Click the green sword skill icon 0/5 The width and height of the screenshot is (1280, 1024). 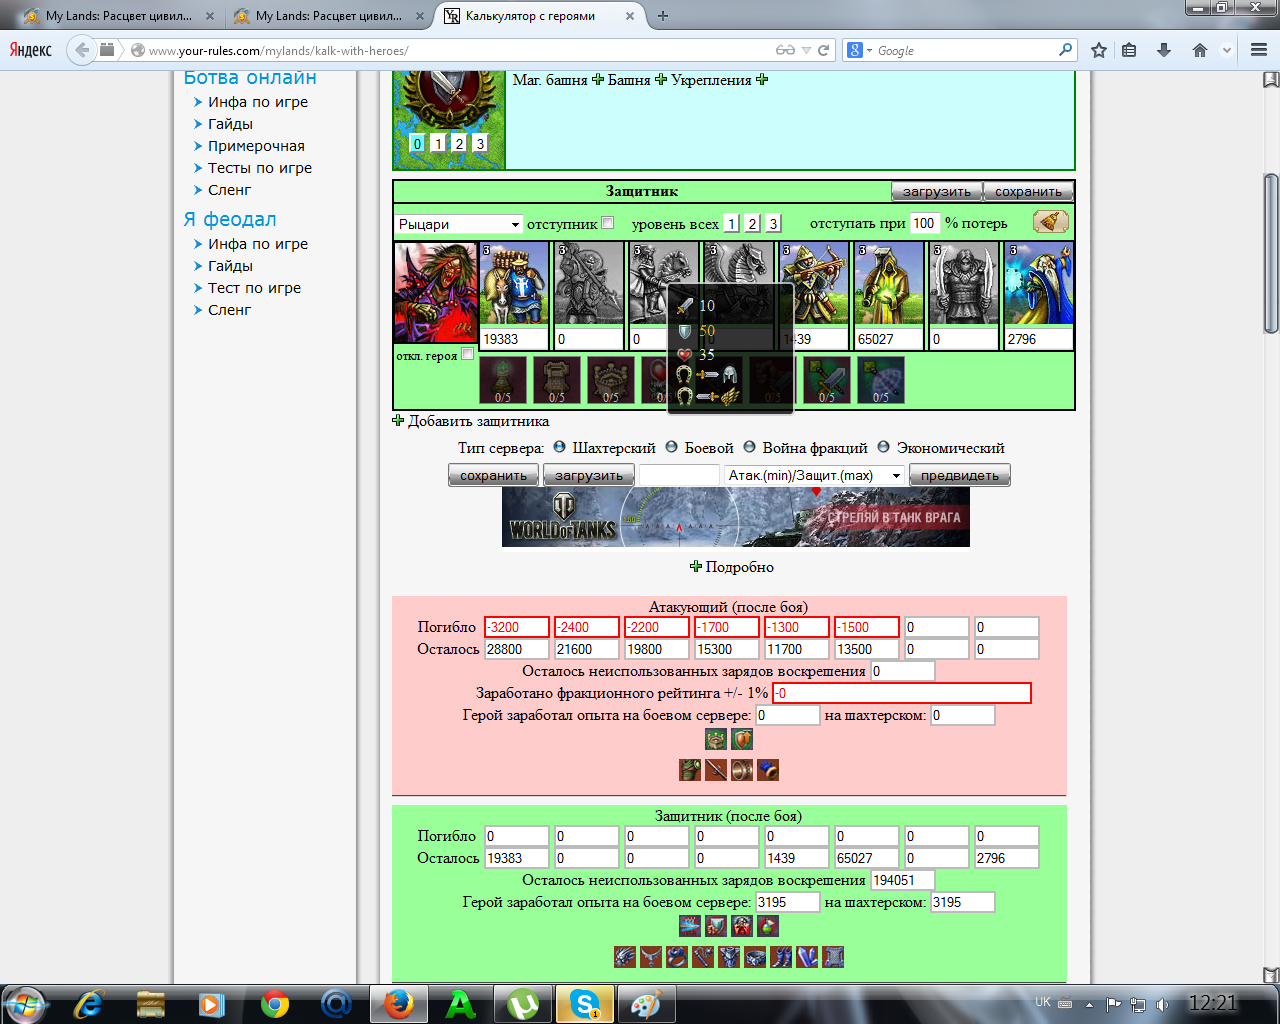[x=827, y=380]
